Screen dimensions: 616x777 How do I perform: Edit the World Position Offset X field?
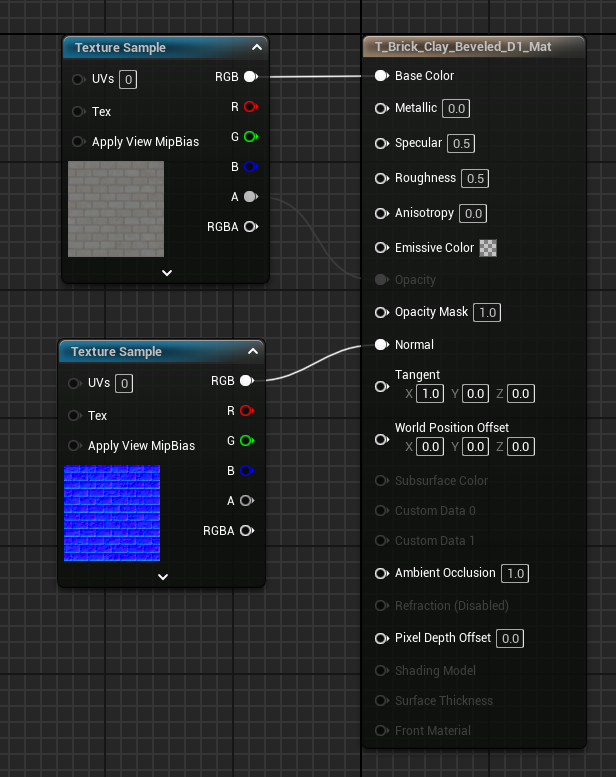click(x=430, y=447)
